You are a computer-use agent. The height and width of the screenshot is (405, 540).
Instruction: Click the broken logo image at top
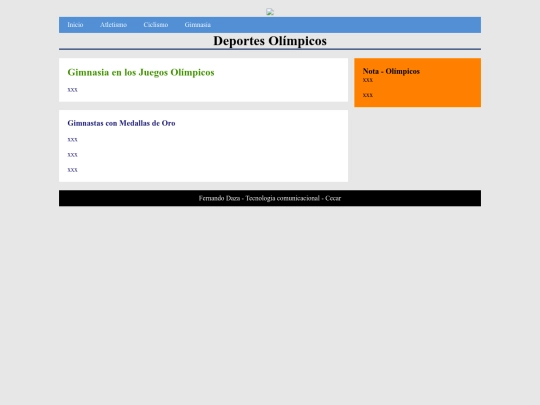pyautogui.click(x=270, y=12)
